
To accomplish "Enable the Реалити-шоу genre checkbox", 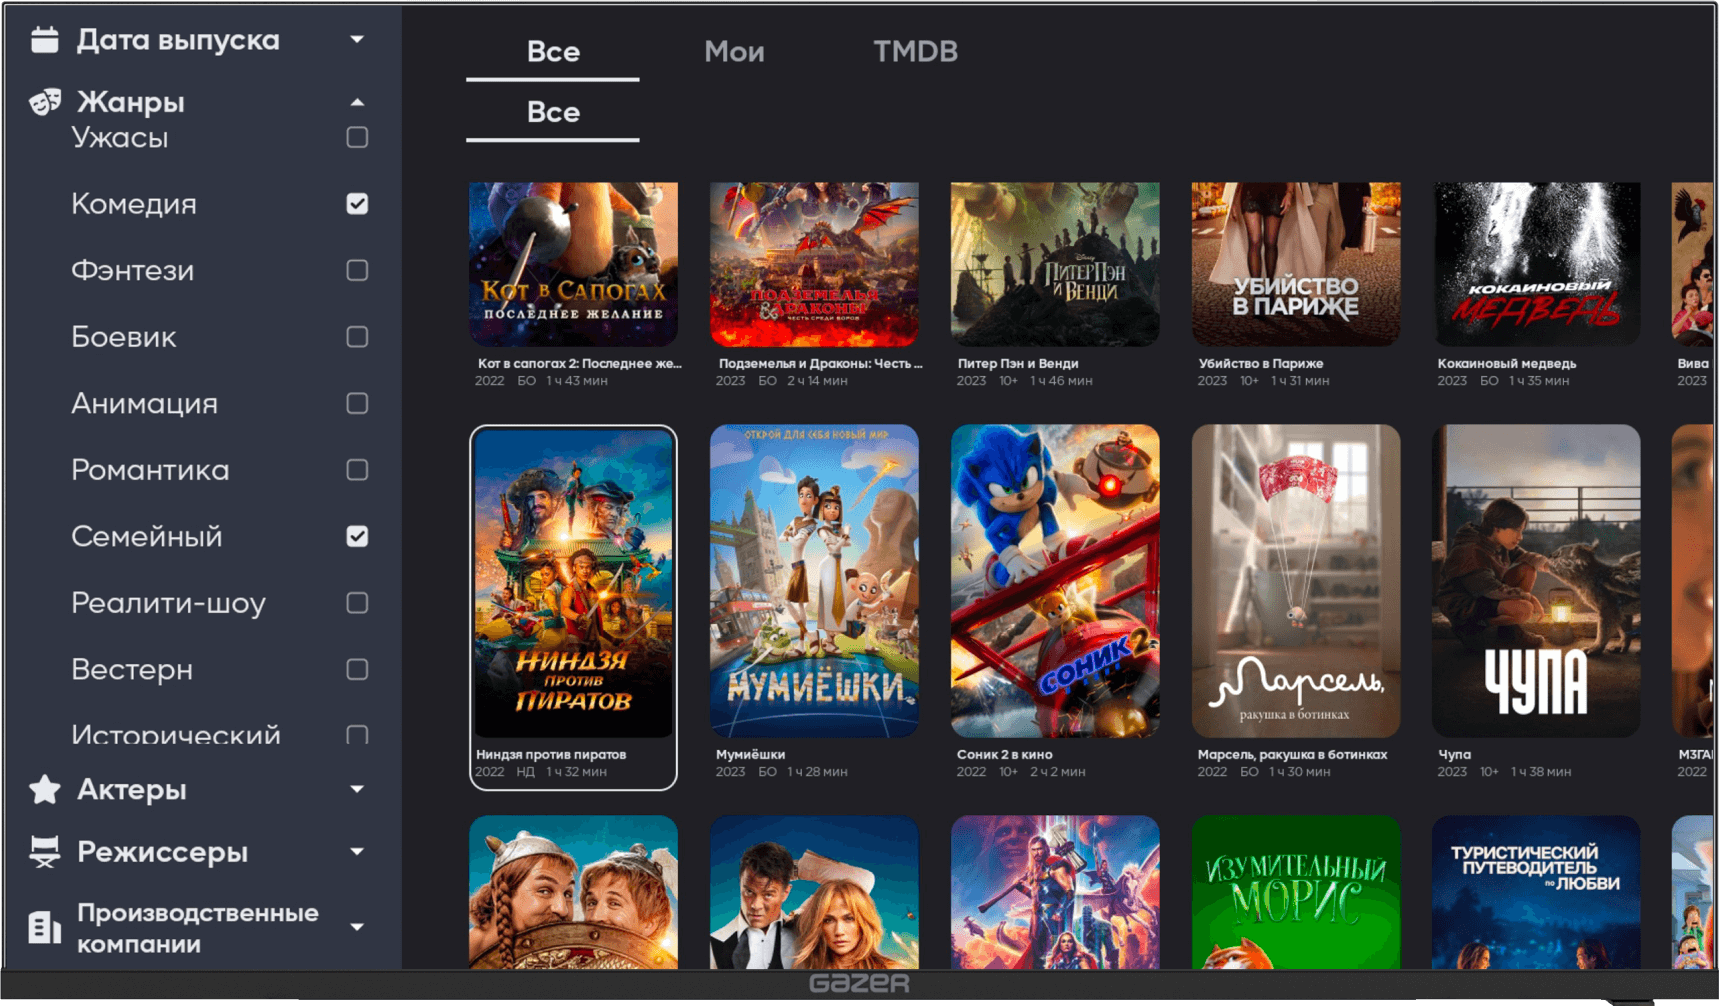I will pos(357,603).
